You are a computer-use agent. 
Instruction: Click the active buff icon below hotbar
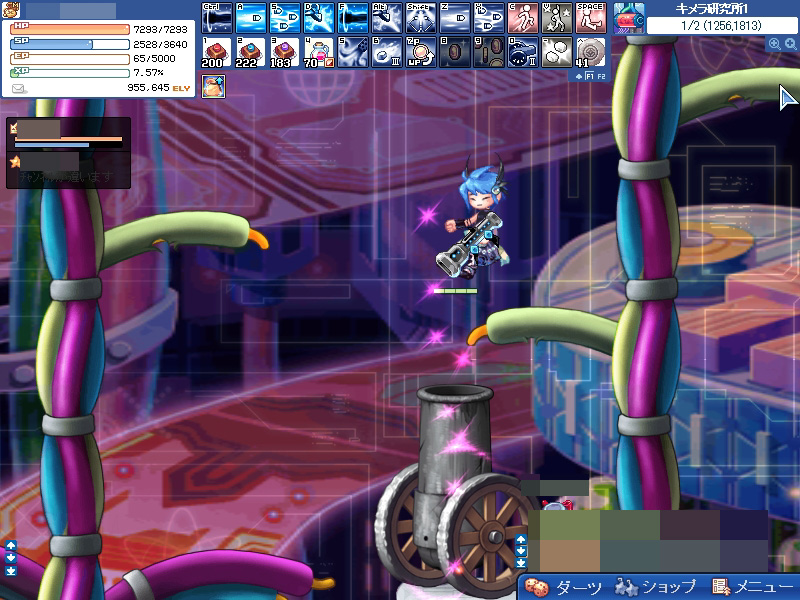[x=213, y=86]
